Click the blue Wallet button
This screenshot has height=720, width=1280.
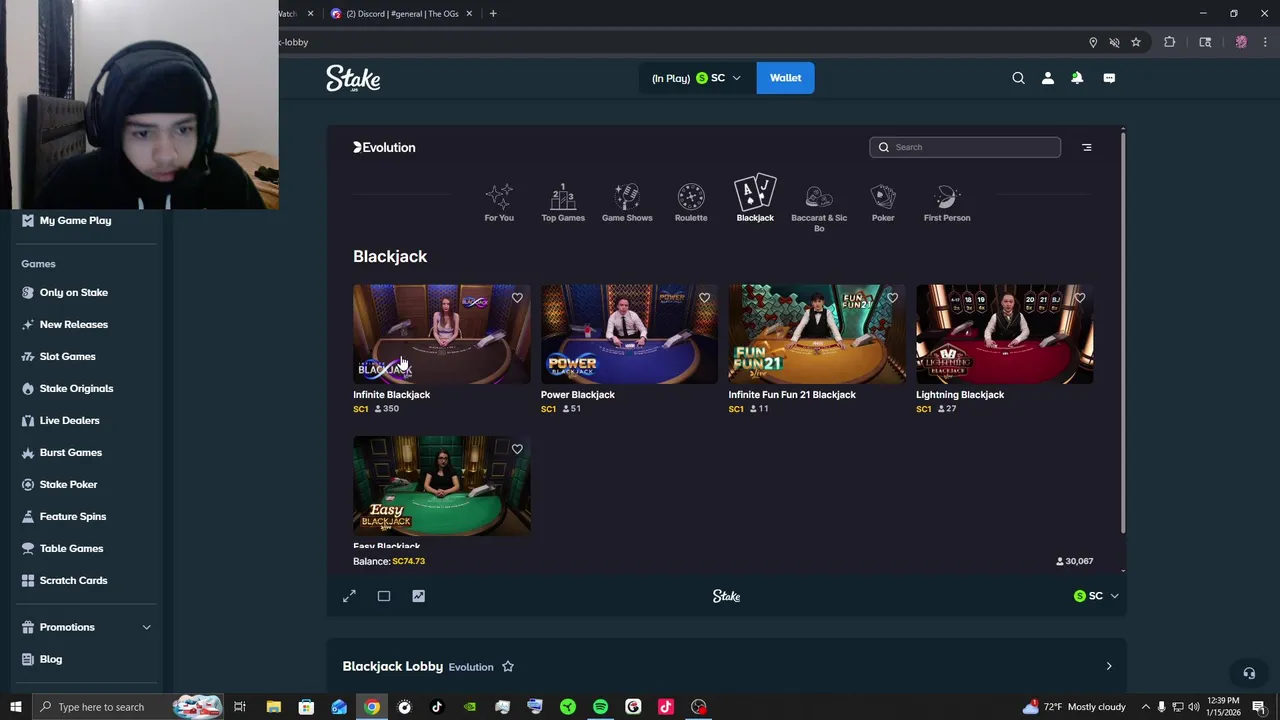(785, 78)
